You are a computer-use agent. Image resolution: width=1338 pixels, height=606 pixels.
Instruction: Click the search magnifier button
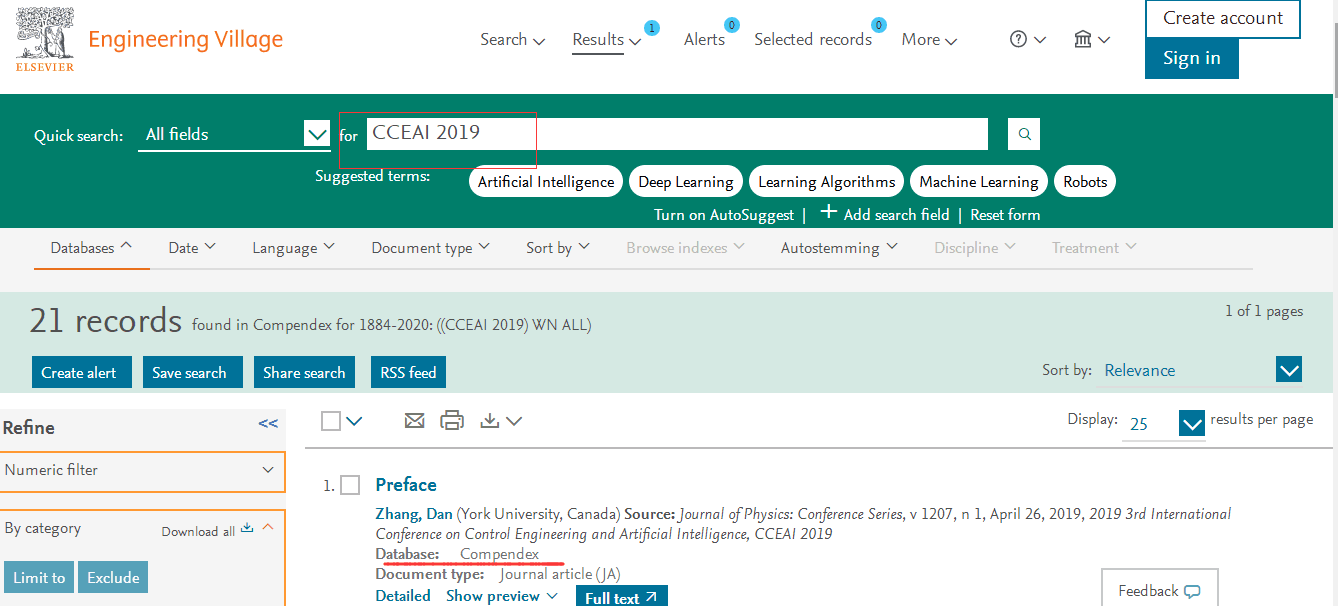1024,134
